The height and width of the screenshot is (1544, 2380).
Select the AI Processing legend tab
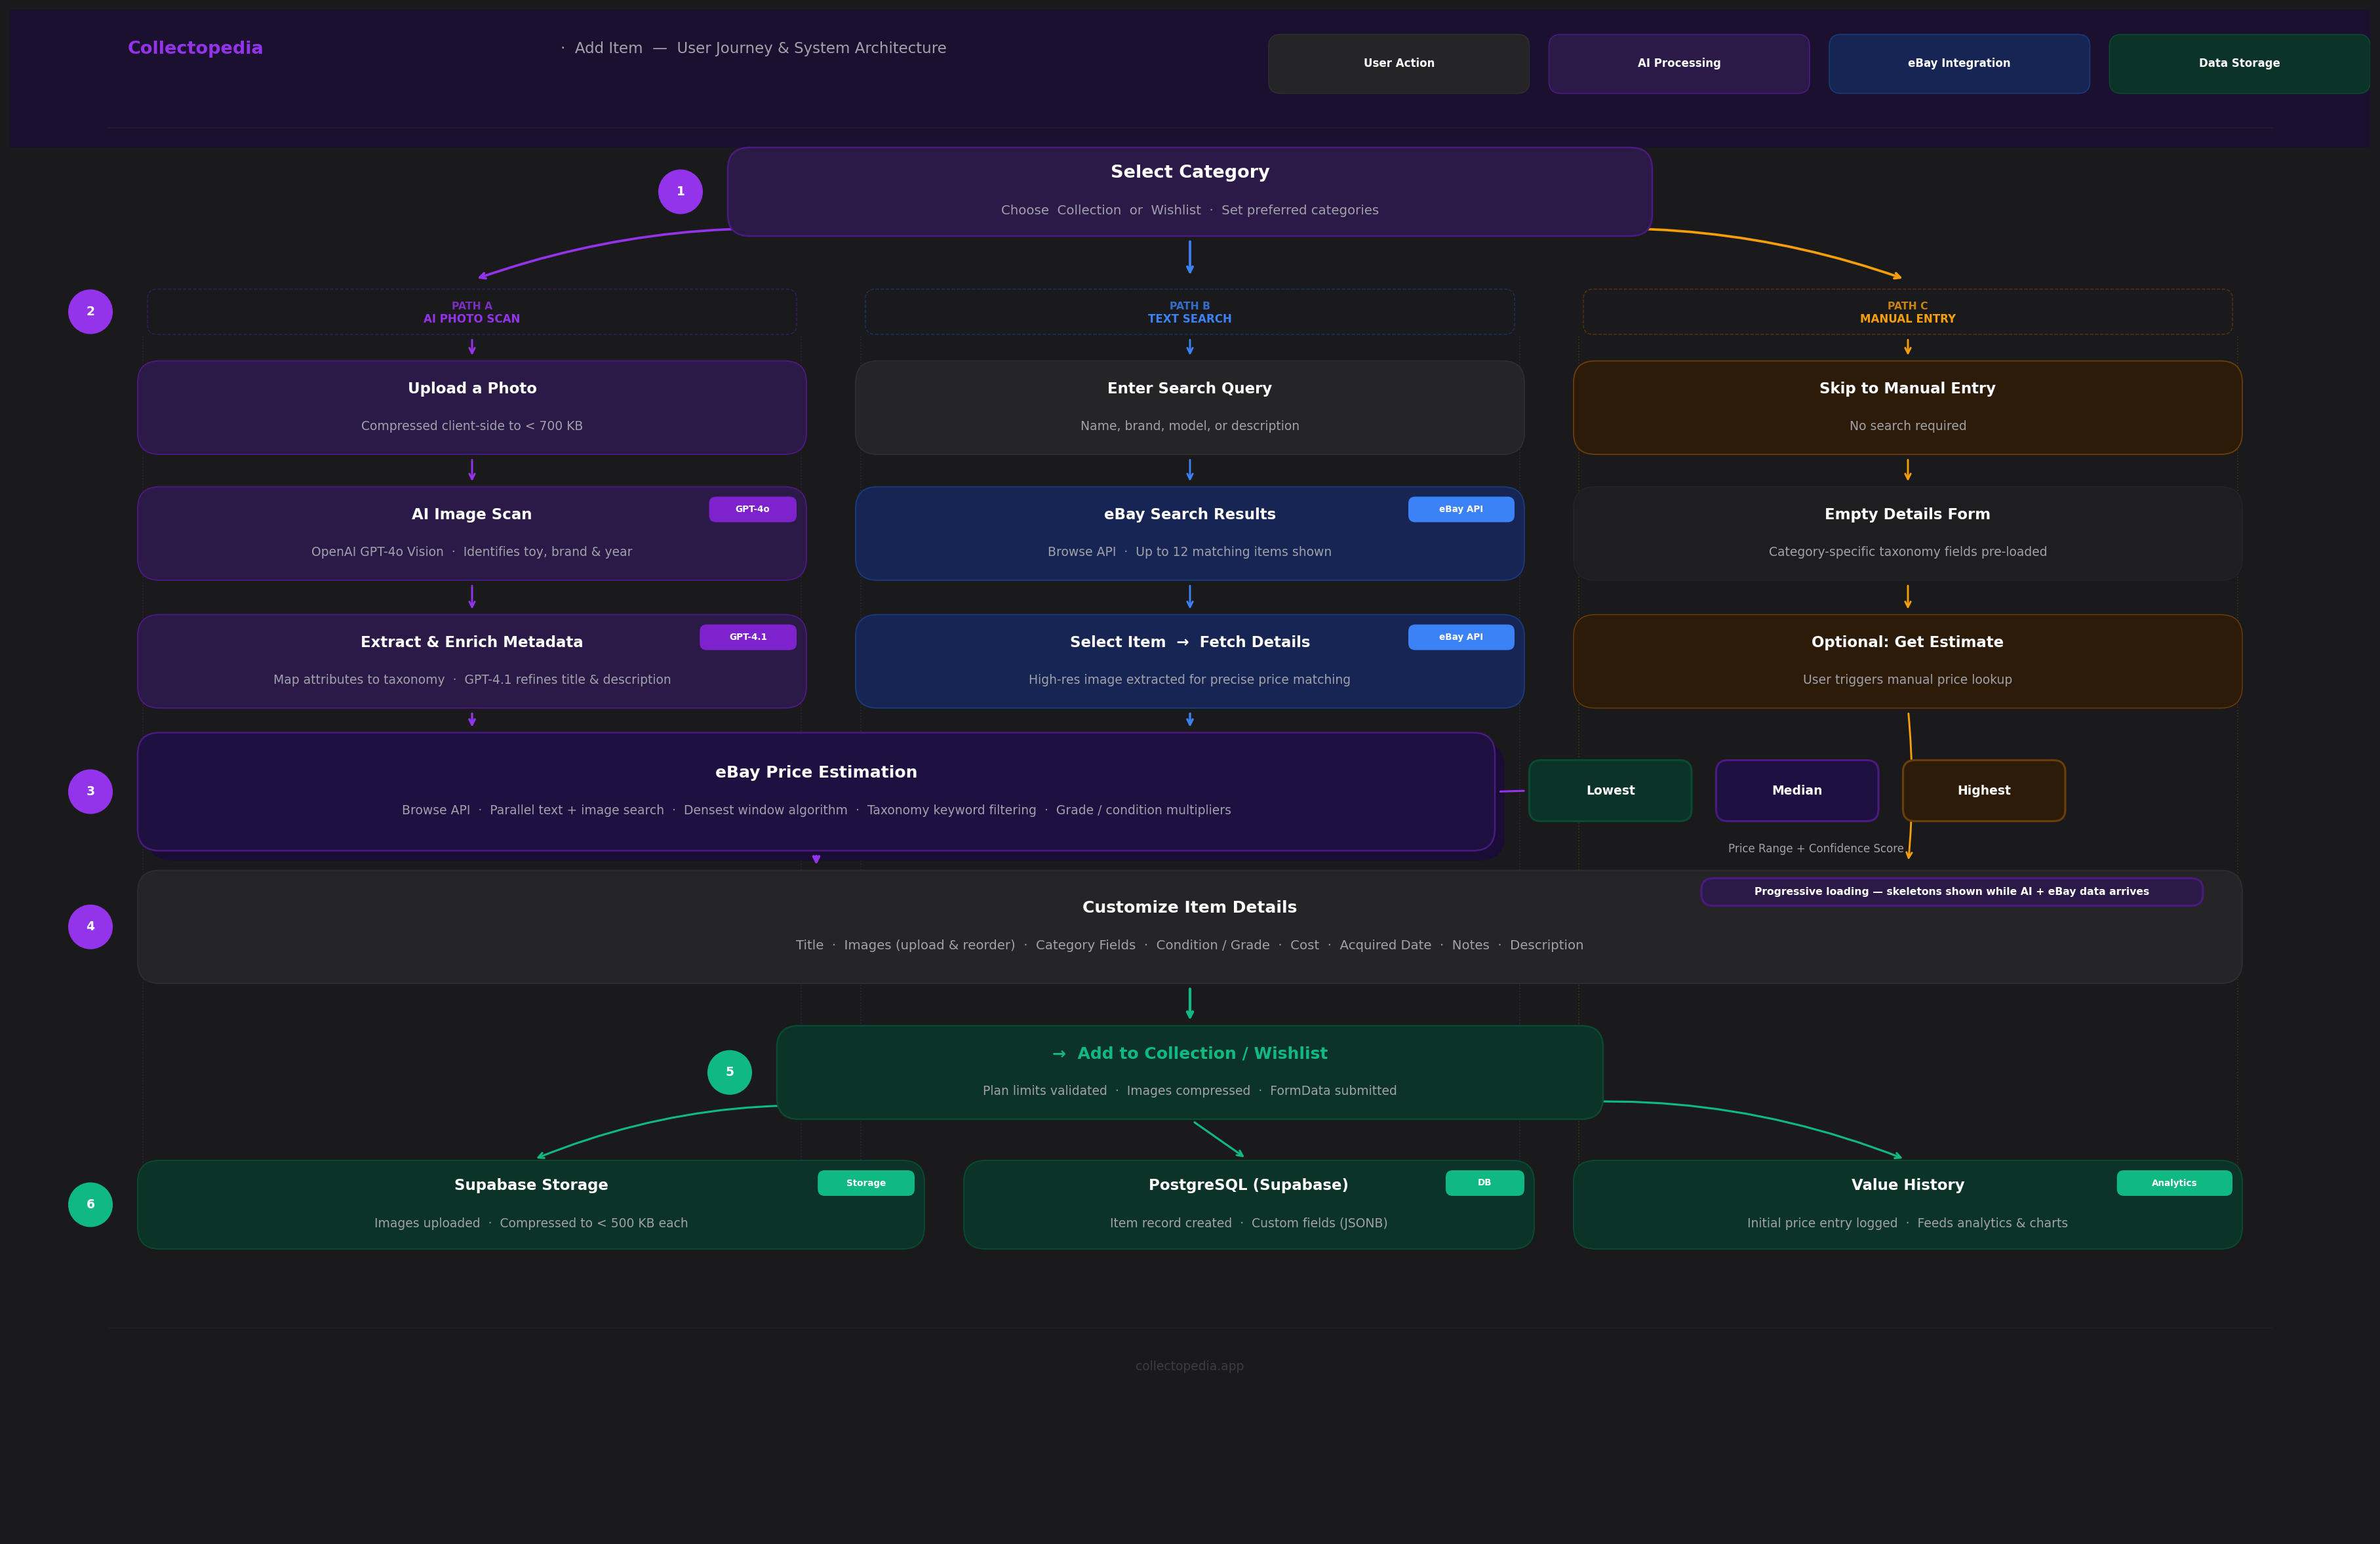click(1679, 63)
